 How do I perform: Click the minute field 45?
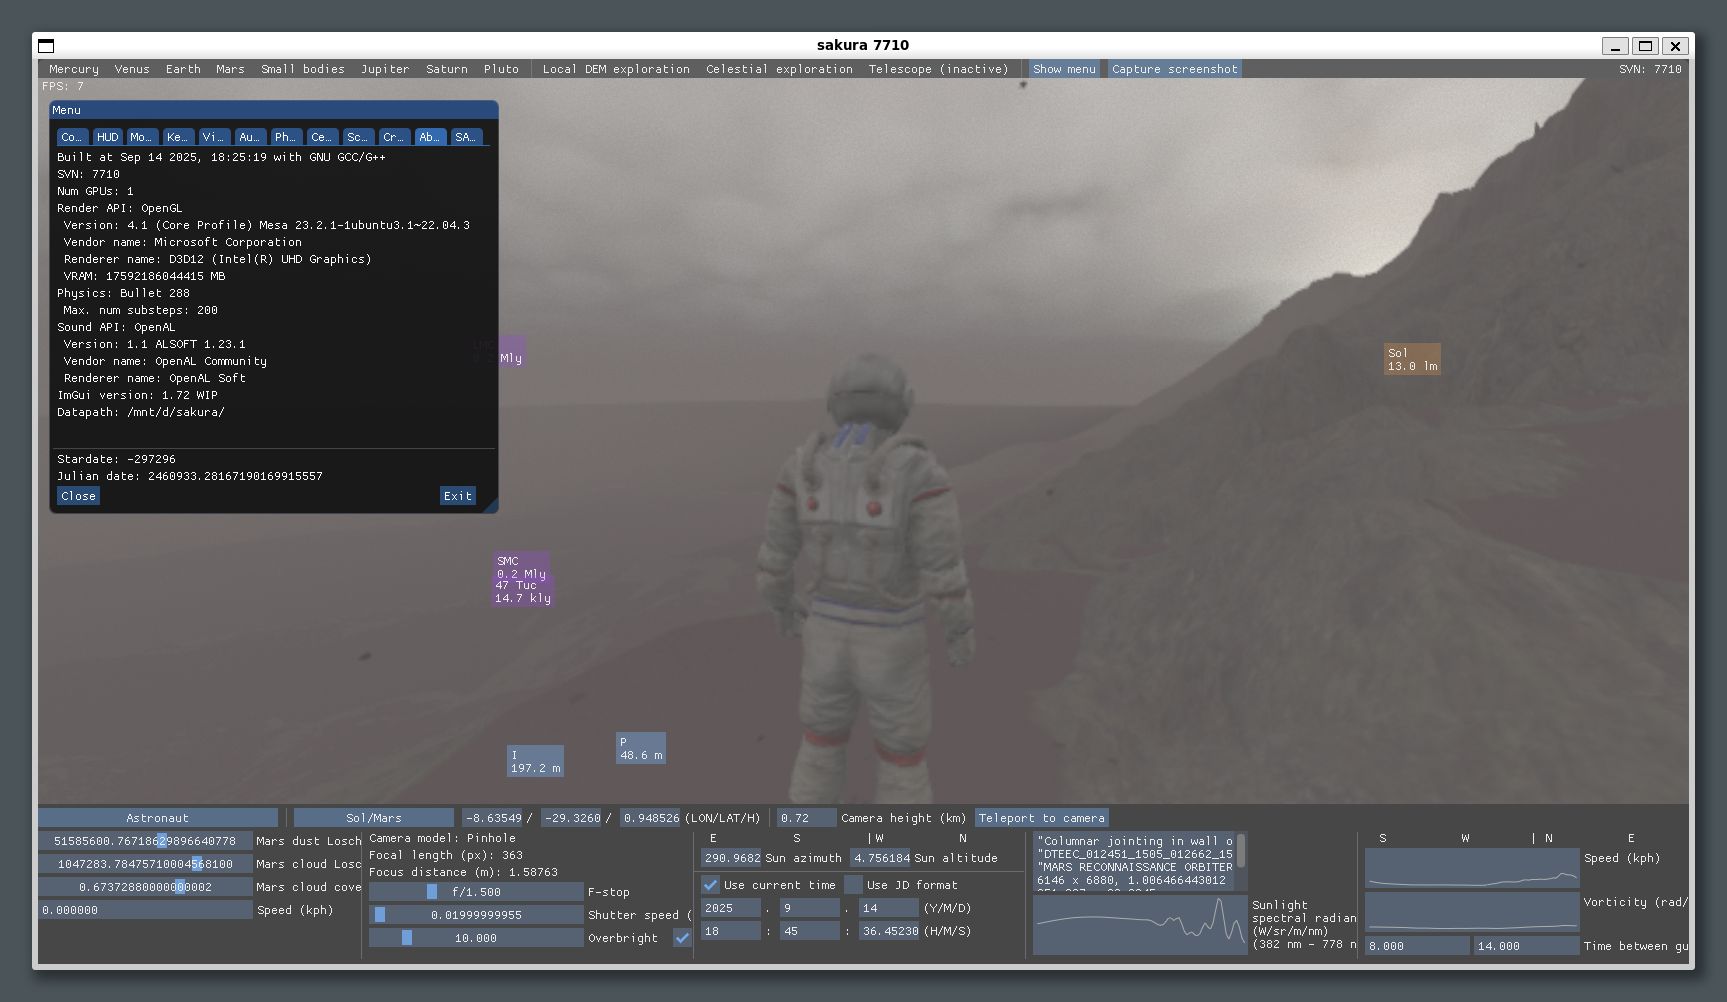tap(810, 931)
